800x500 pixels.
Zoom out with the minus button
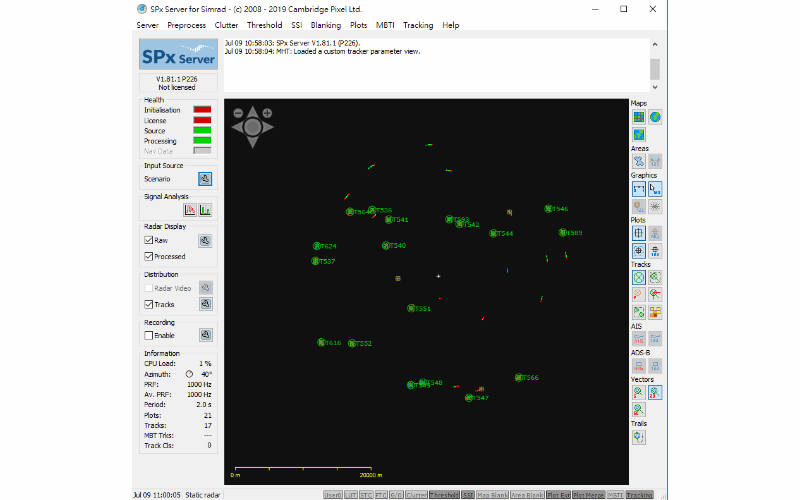tap(238, 113)
